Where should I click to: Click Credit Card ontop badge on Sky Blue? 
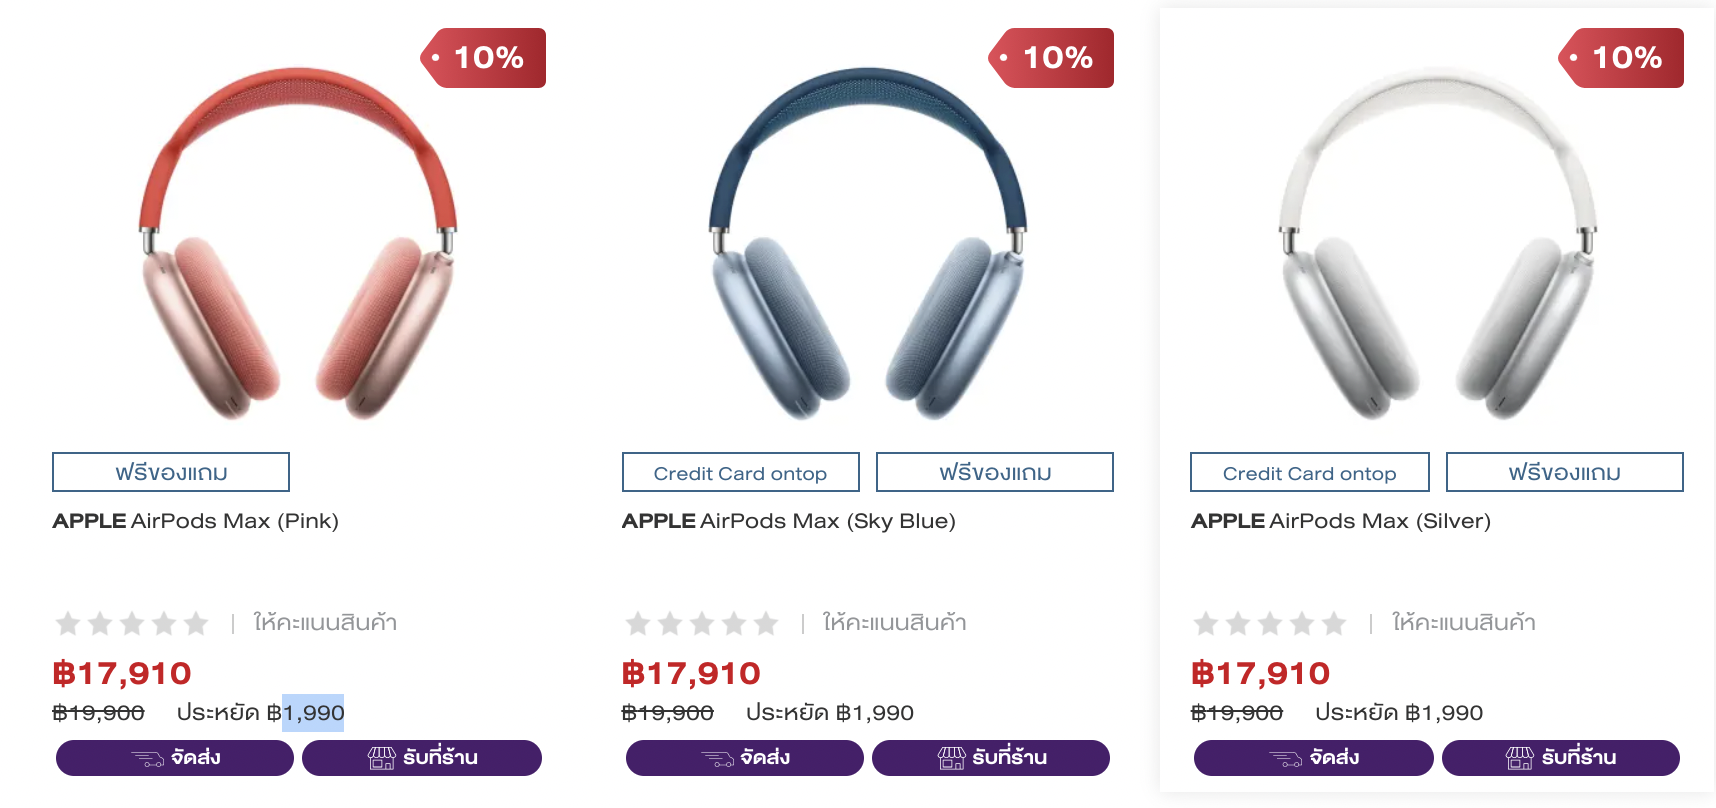(740, 473)
